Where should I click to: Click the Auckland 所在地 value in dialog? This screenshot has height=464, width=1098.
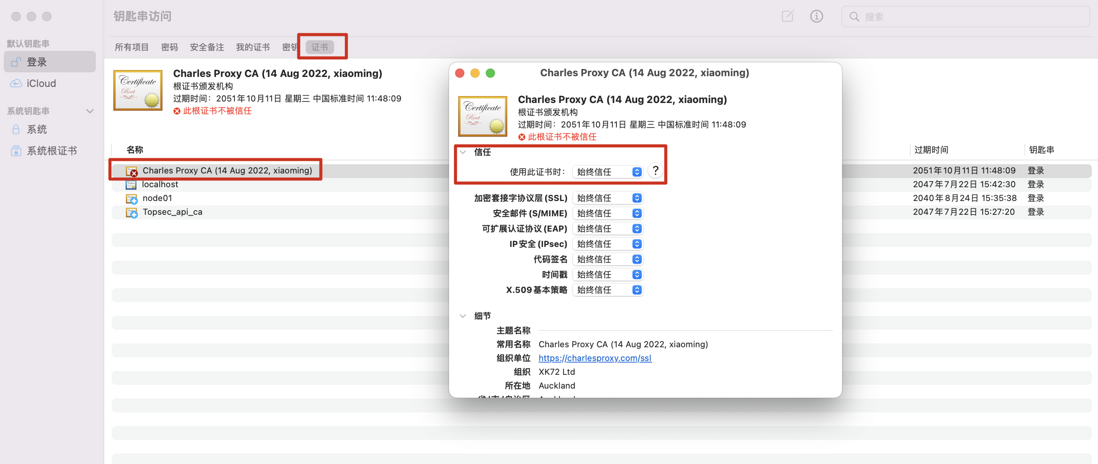[x=557, y=386]
